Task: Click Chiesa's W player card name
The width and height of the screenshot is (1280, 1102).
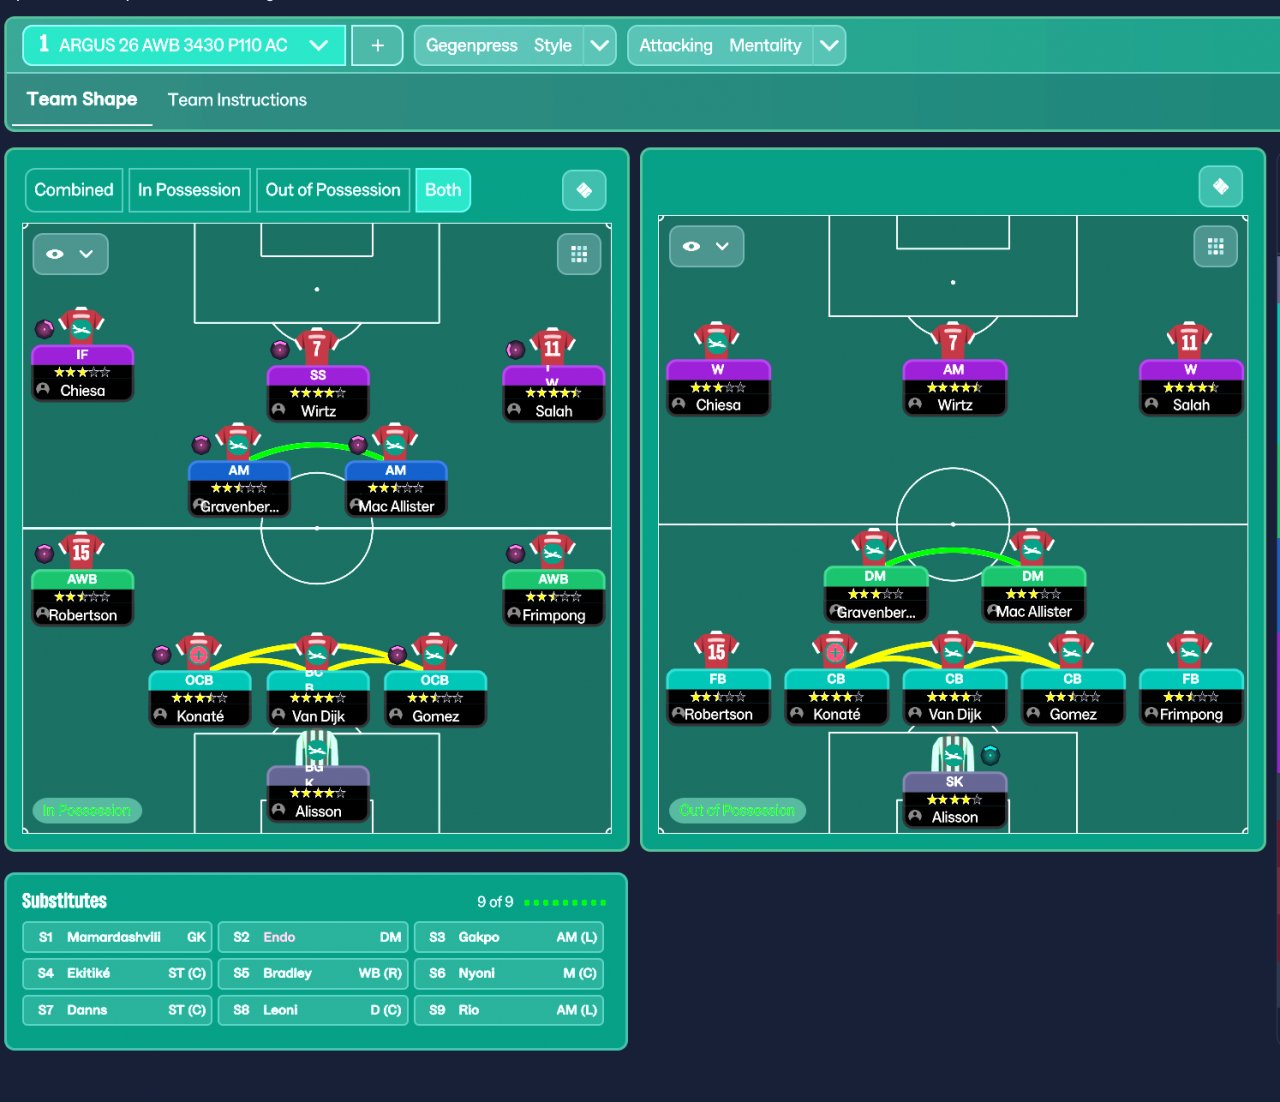Action: [718, 405]
